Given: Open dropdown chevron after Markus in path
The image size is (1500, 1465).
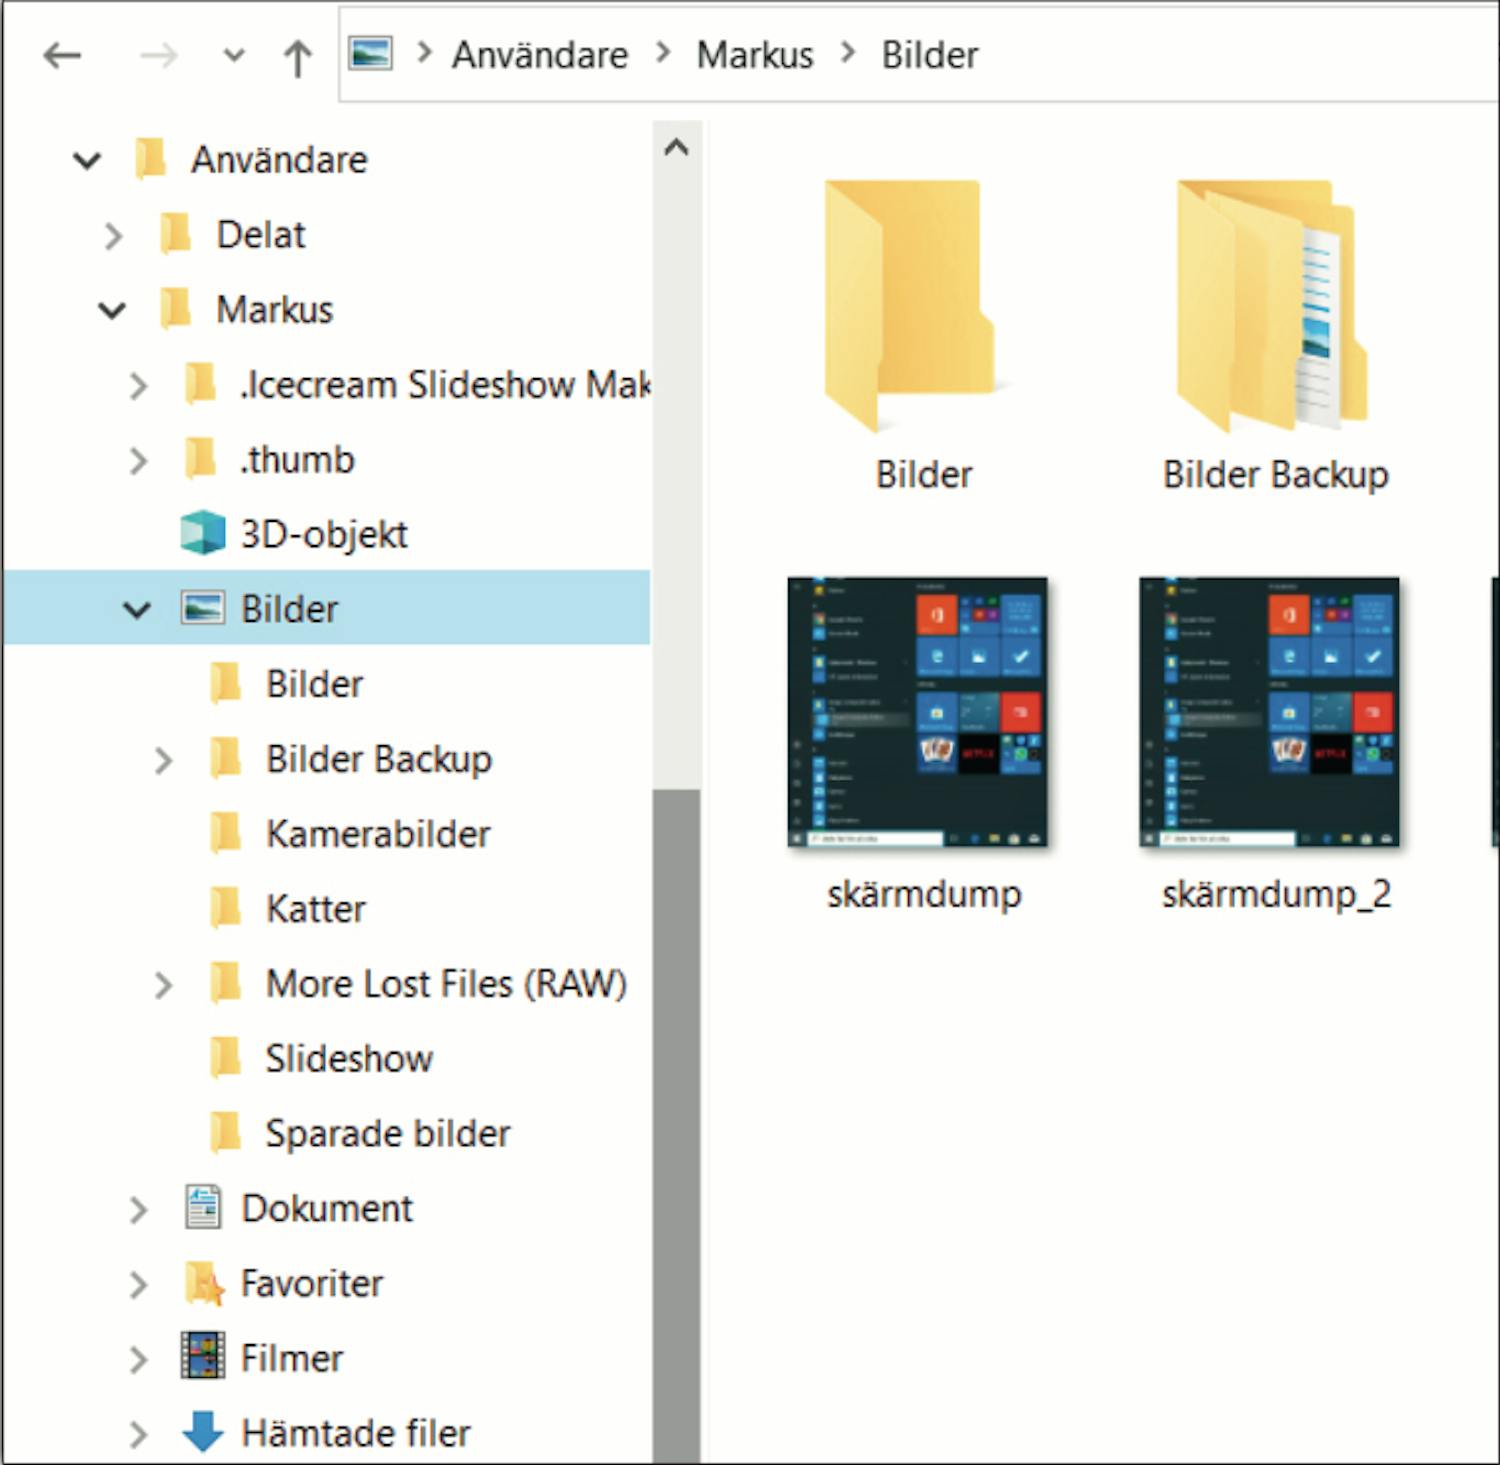Looking at the screenshot, I should click(849, 52).
